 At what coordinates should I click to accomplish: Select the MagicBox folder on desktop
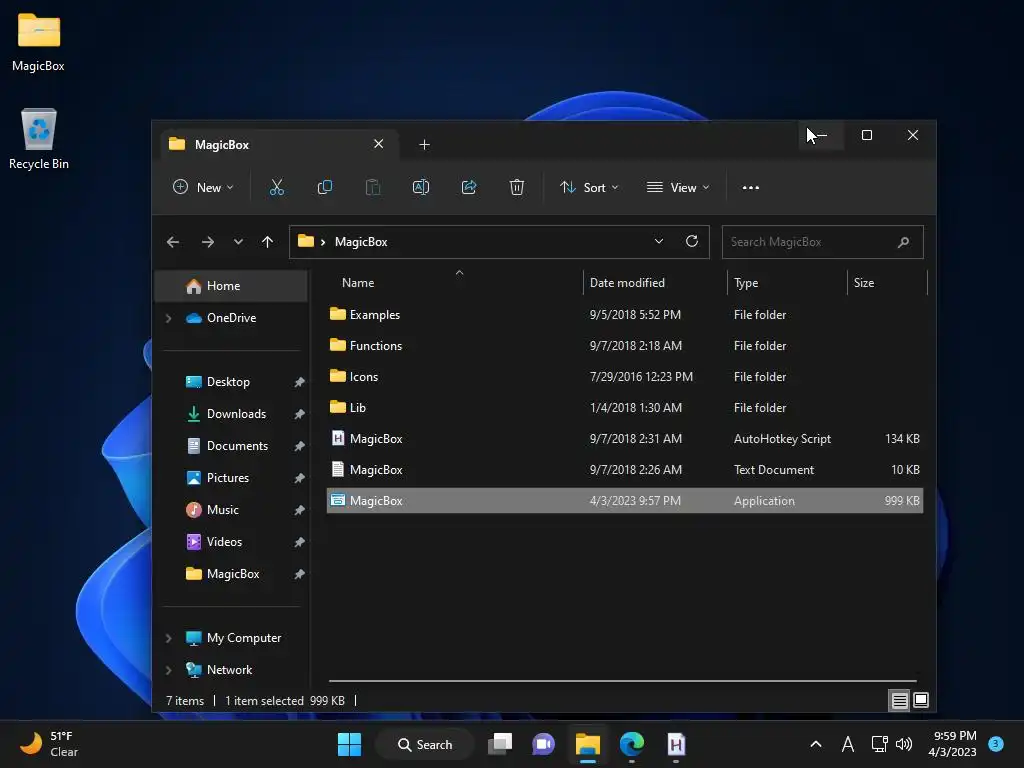[x=39, y=42]
